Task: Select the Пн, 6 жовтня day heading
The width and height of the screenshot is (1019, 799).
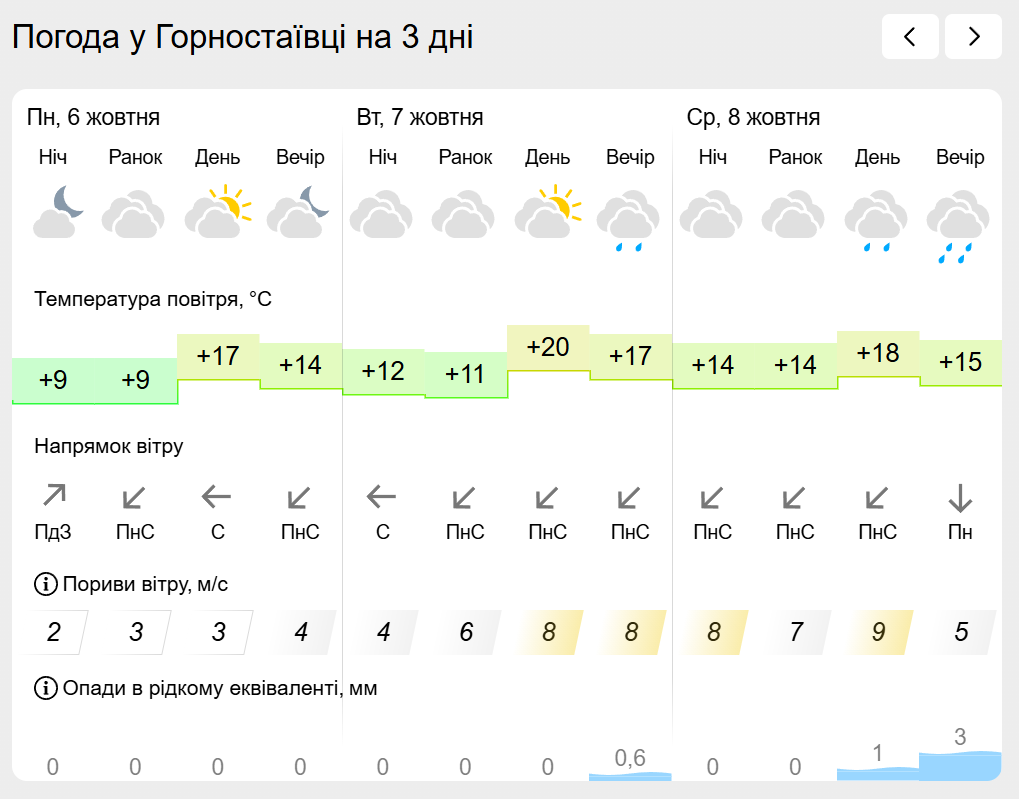Action: pos(93,118)
